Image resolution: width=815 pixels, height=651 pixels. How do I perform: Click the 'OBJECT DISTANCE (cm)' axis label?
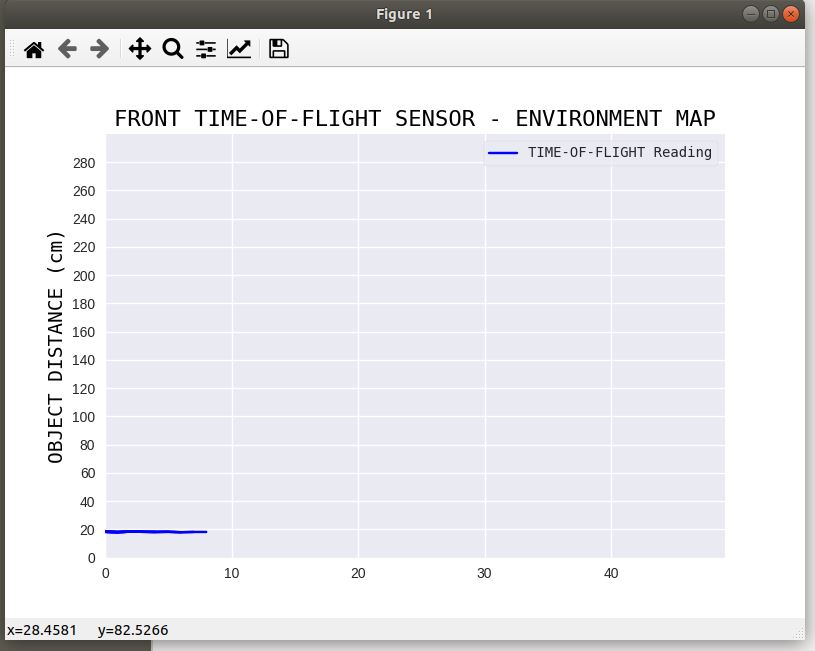56,347
